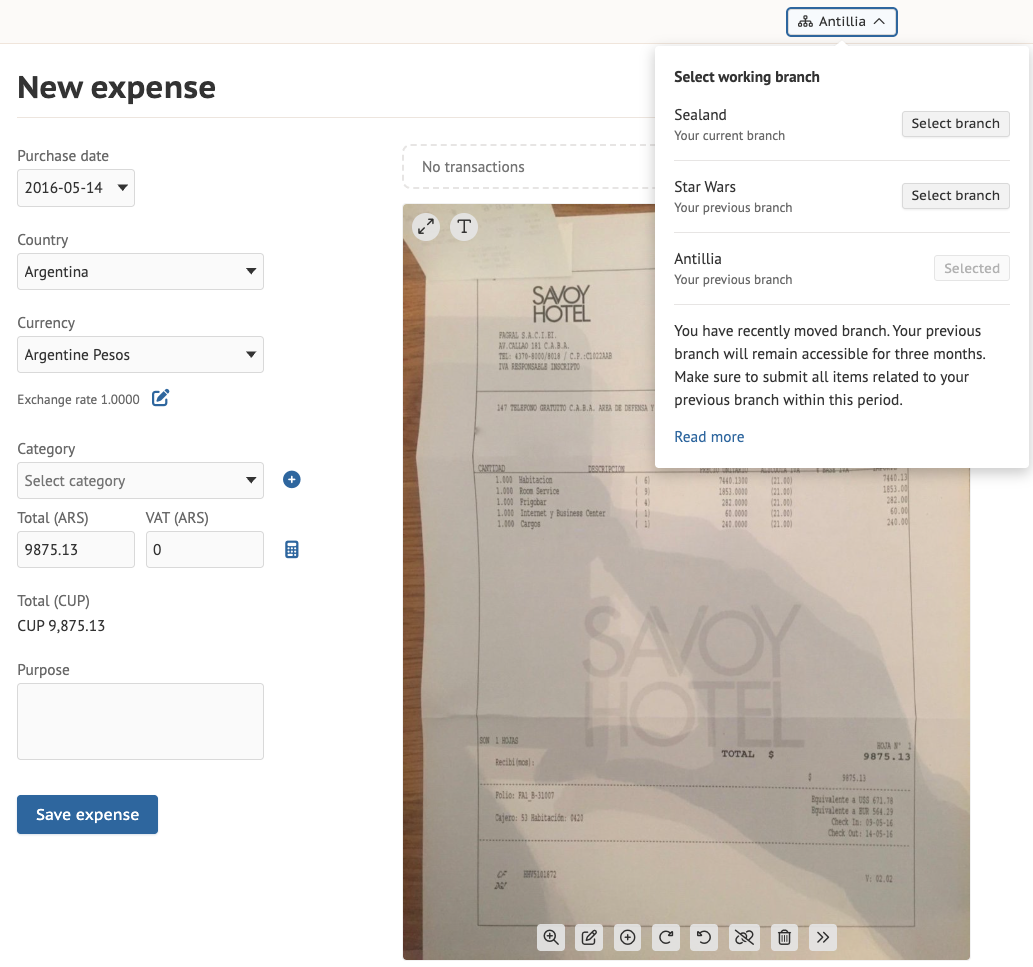Rotate the receipt image counterclockwise

[704, 937]
